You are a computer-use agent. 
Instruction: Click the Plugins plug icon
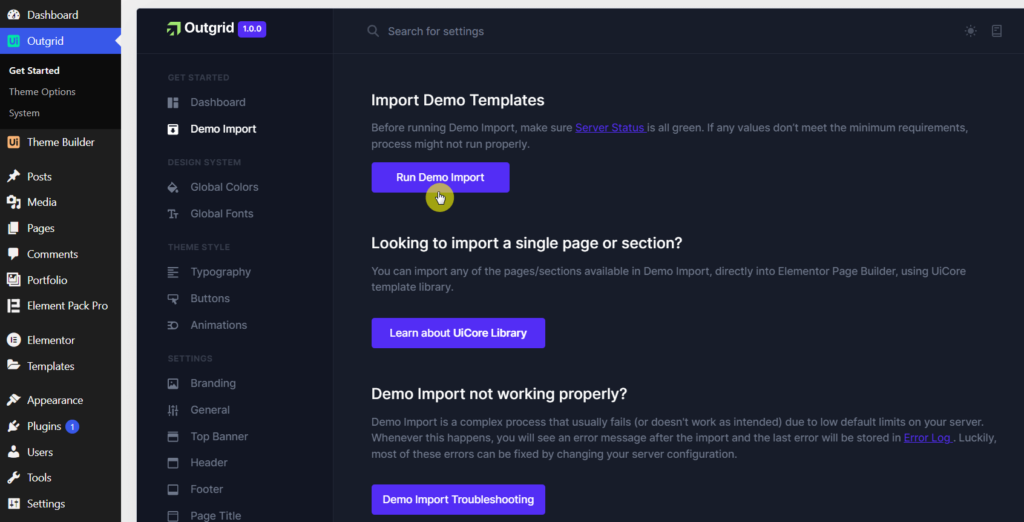[13, 427]
